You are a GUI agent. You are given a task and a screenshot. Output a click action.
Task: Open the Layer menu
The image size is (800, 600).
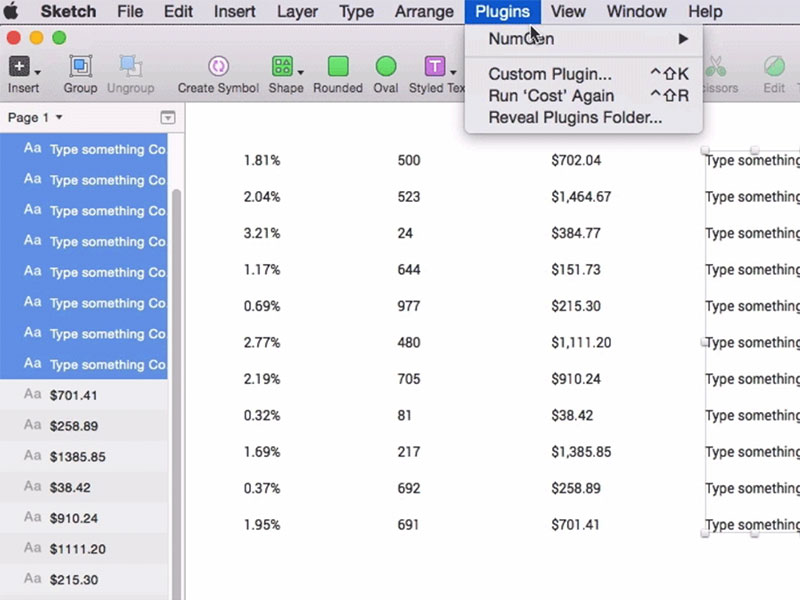click(x=297, y=11)
